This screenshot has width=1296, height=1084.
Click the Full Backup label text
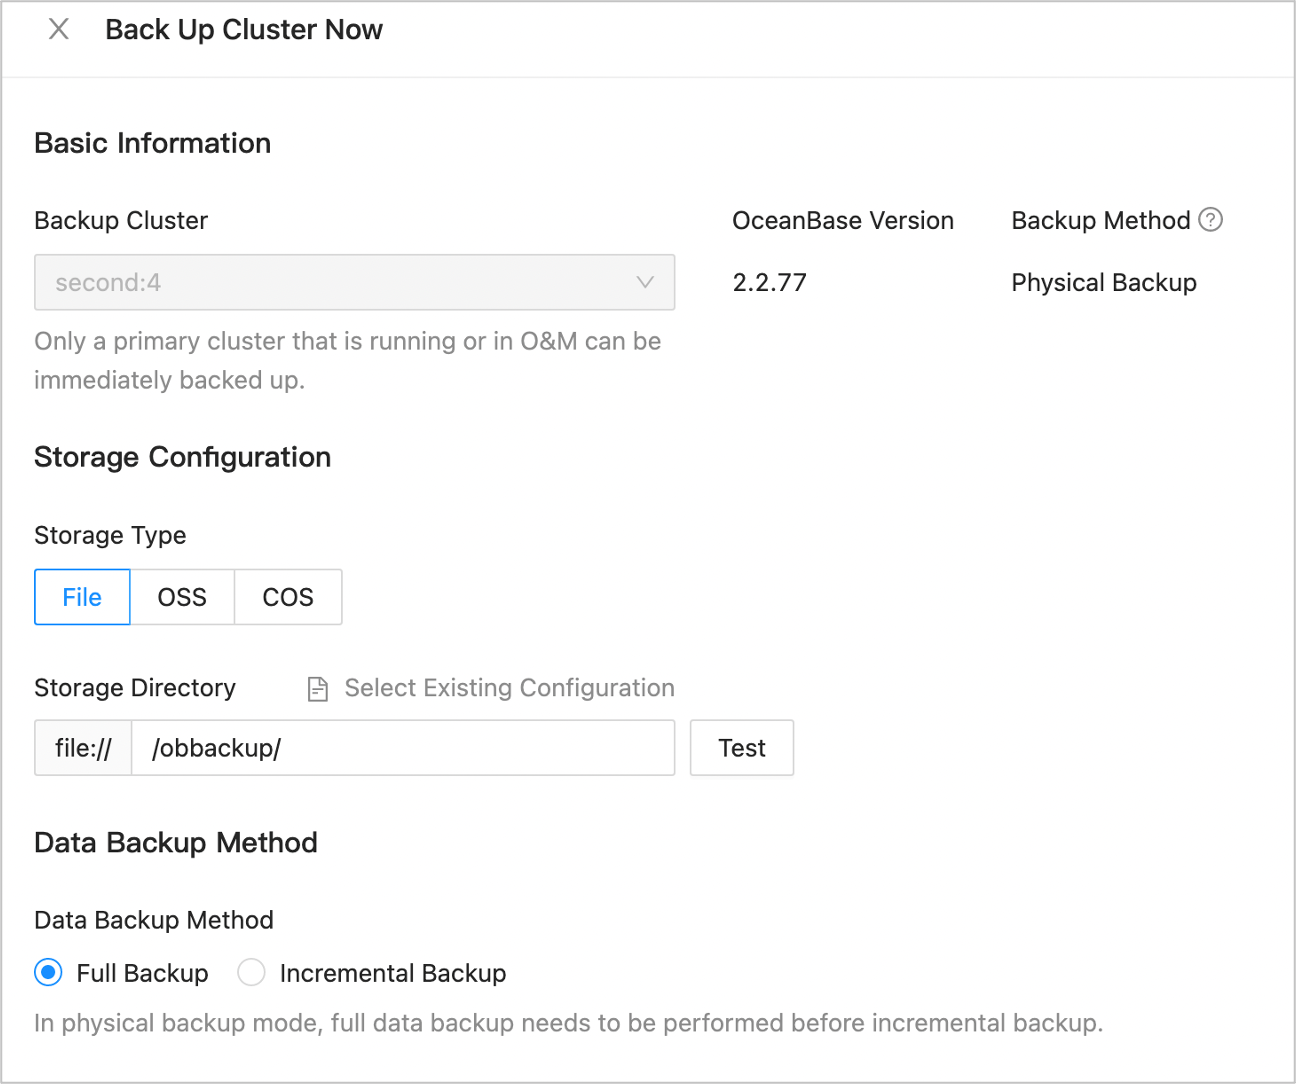pos(142,973)
